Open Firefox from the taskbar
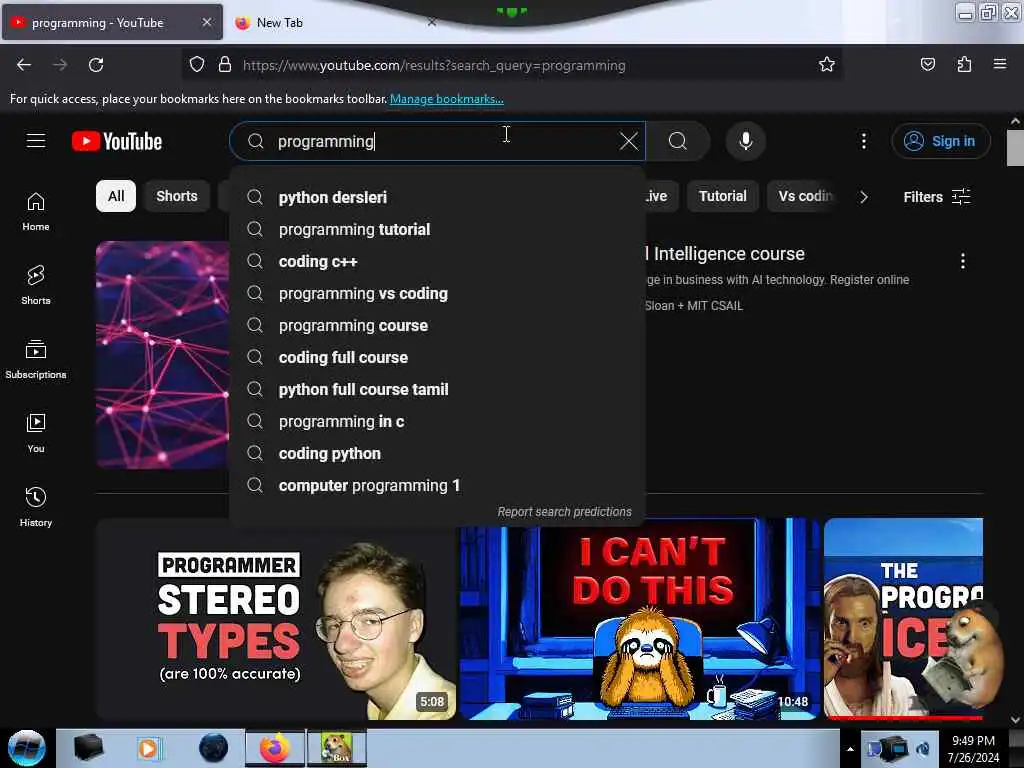Screen dimensions: 1024x768 [275, 748]
